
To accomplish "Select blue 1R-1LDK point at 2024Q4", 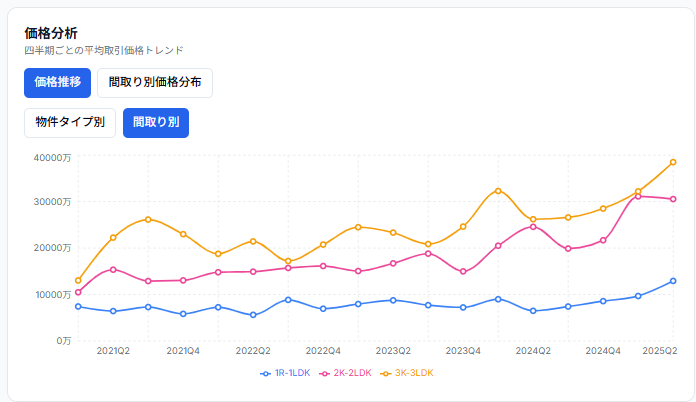I will 603,301.
